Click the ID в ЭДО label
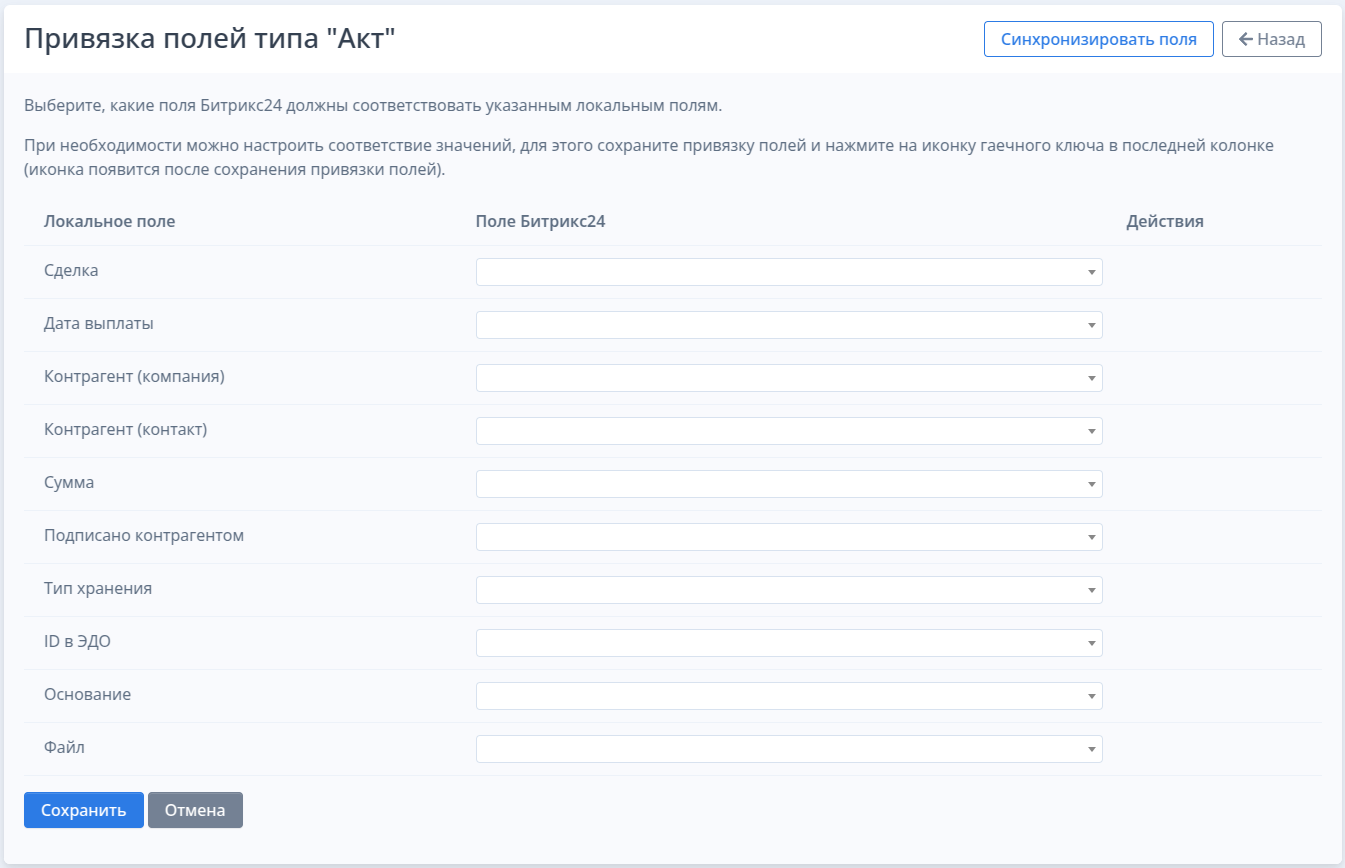The width and height of the screenshot is (1345, 868). coord(77,641)
